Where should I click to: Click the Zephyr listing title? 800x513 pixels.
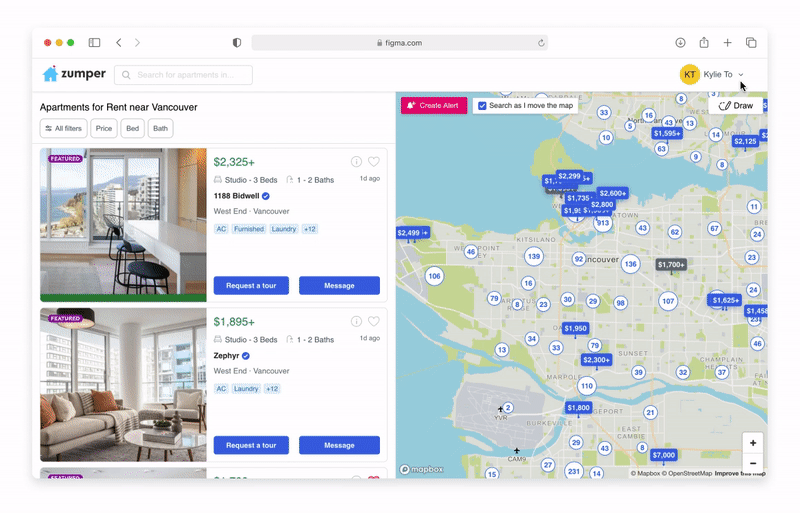tap(227, 356)
